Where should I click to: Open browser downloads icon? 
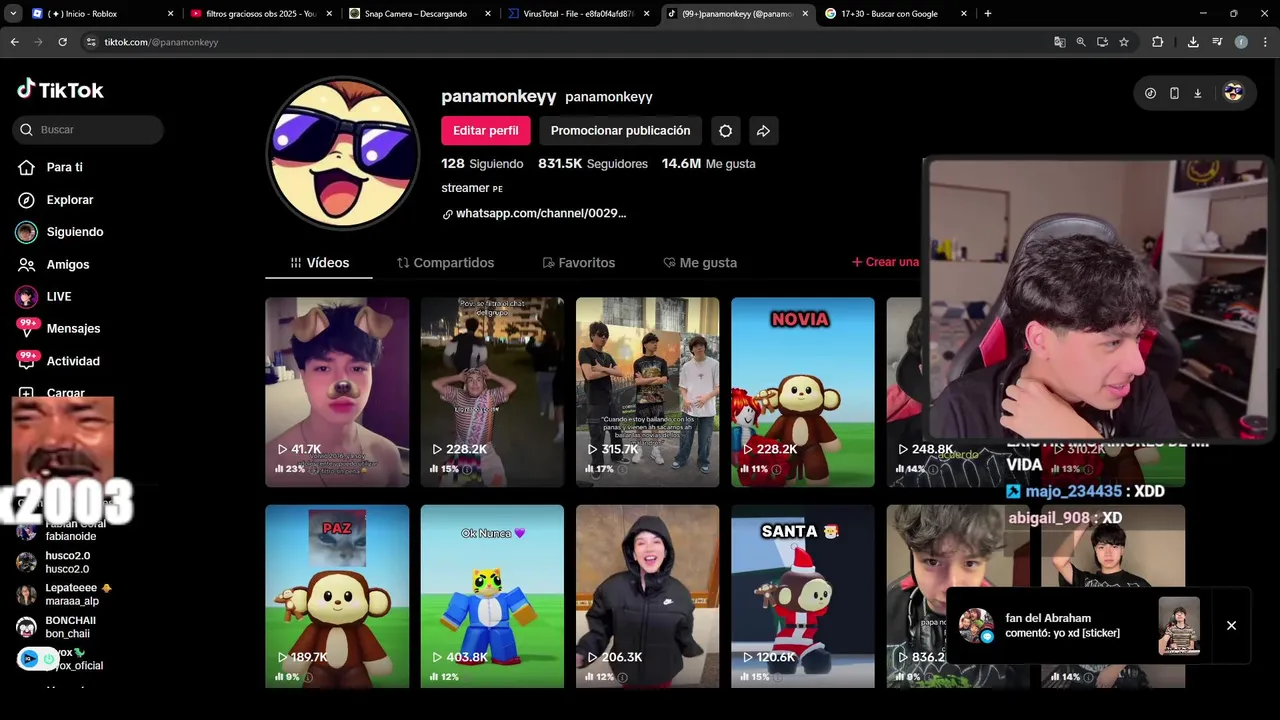[x=1193, y=42]
